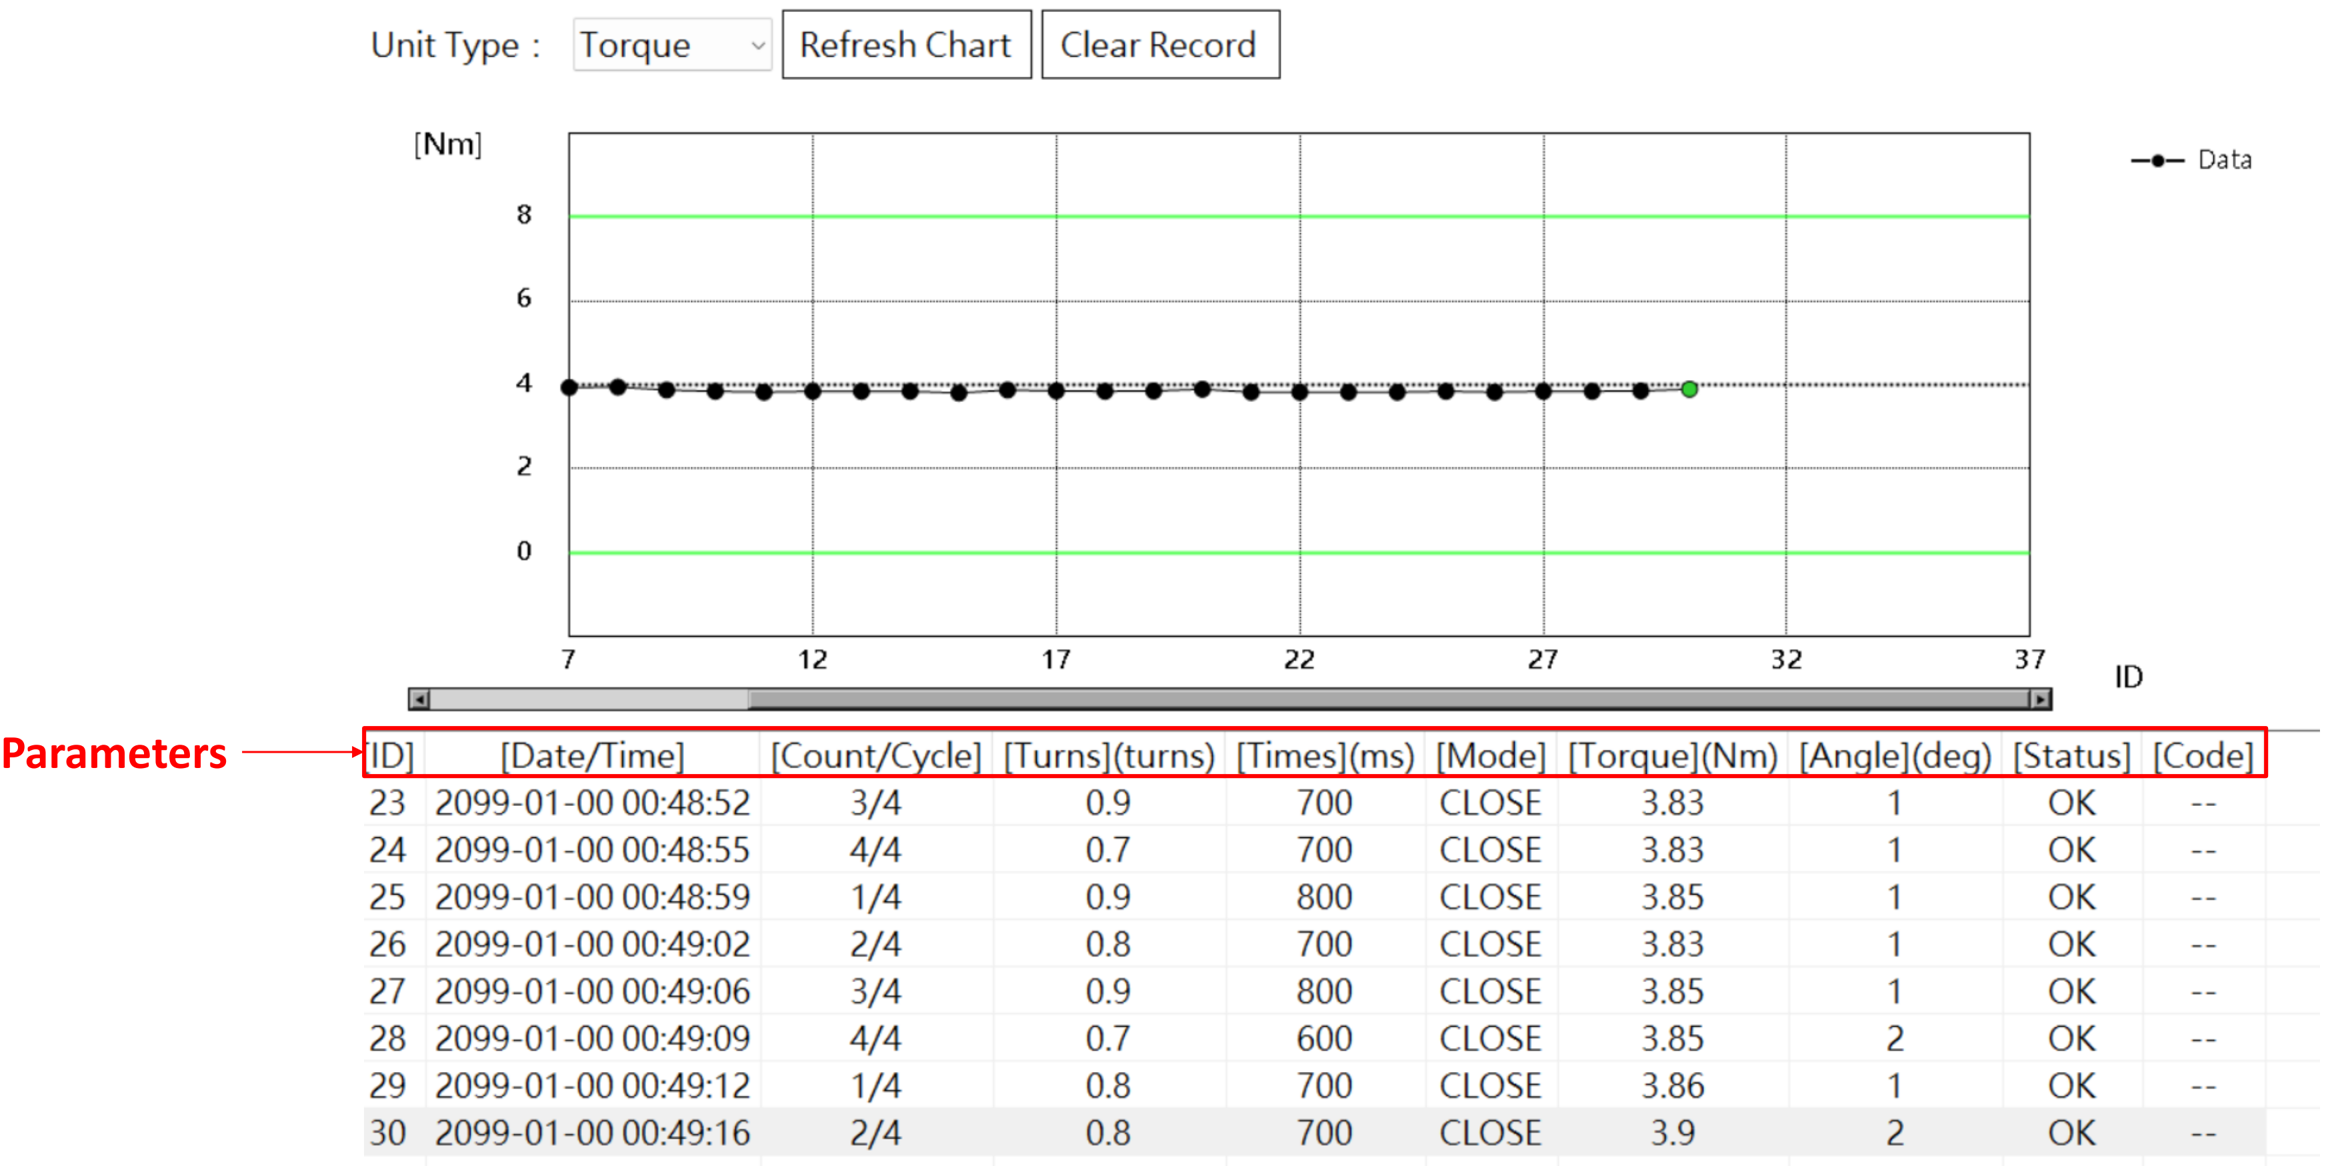Click the [Turns](turns) column header
Image resolution: width=2328 pixels, height=1166 pixels.
1108,756
